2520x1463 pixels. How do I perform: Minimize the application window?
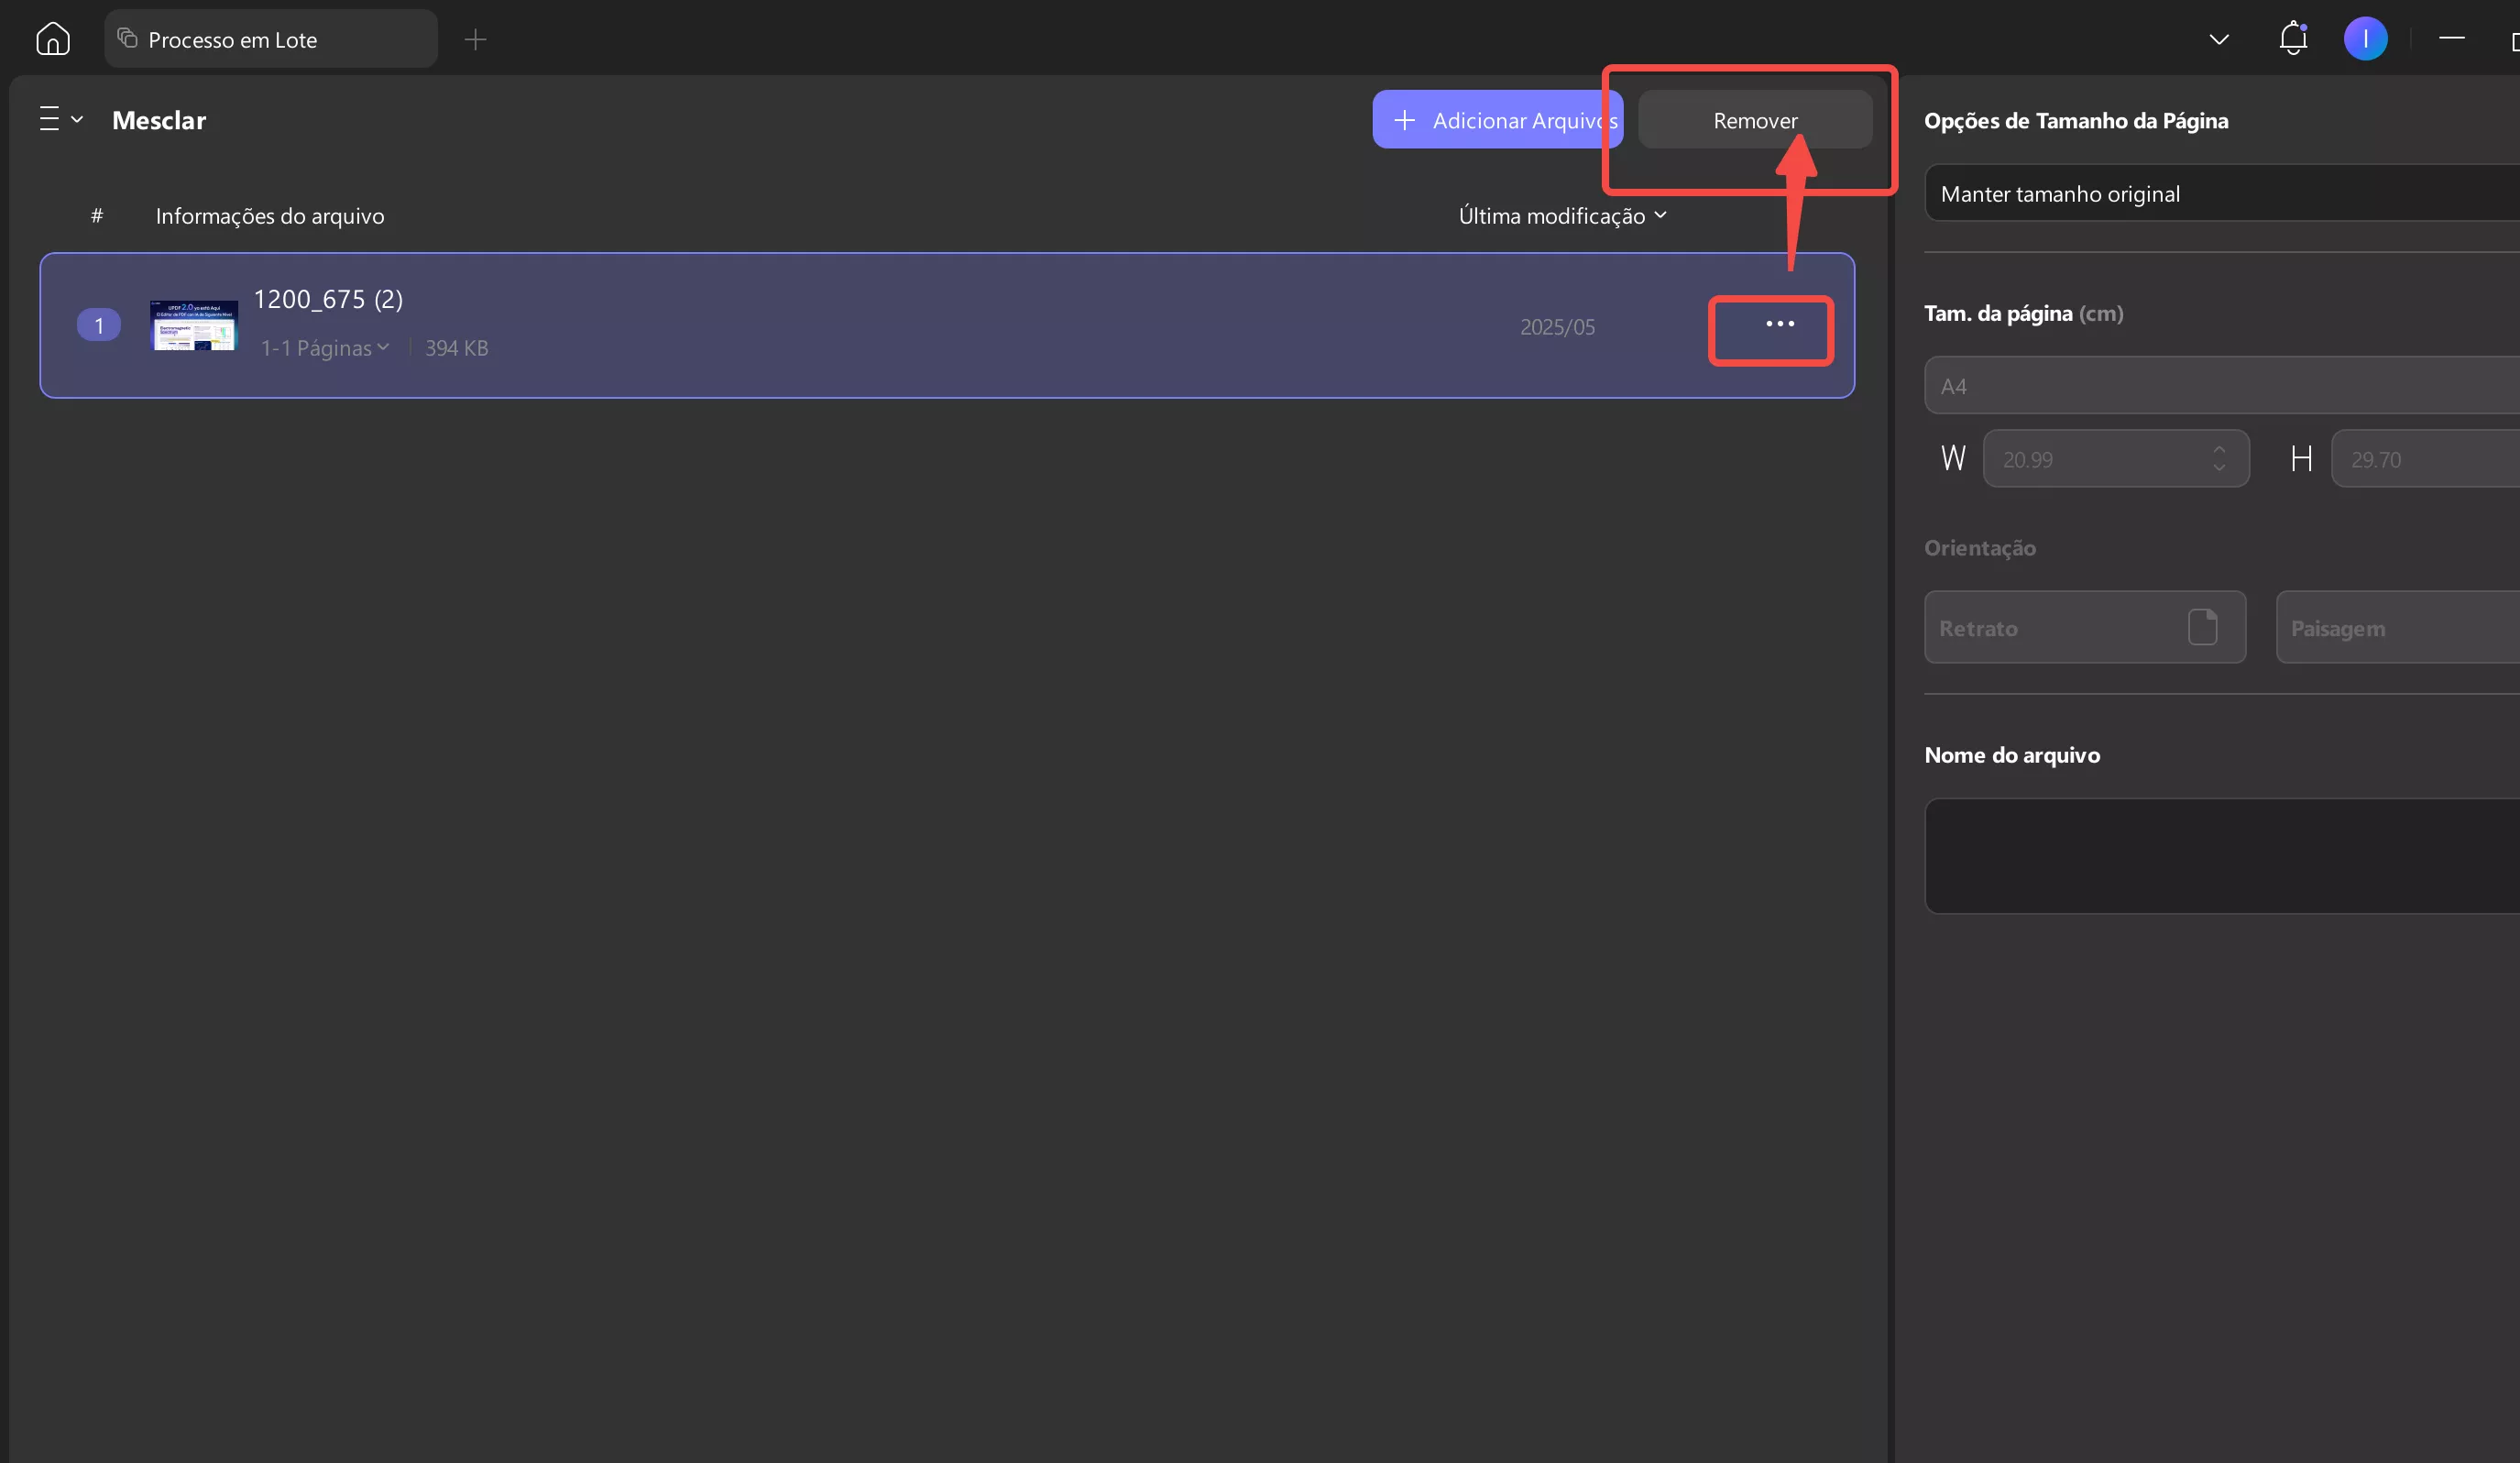[2451, 38]
